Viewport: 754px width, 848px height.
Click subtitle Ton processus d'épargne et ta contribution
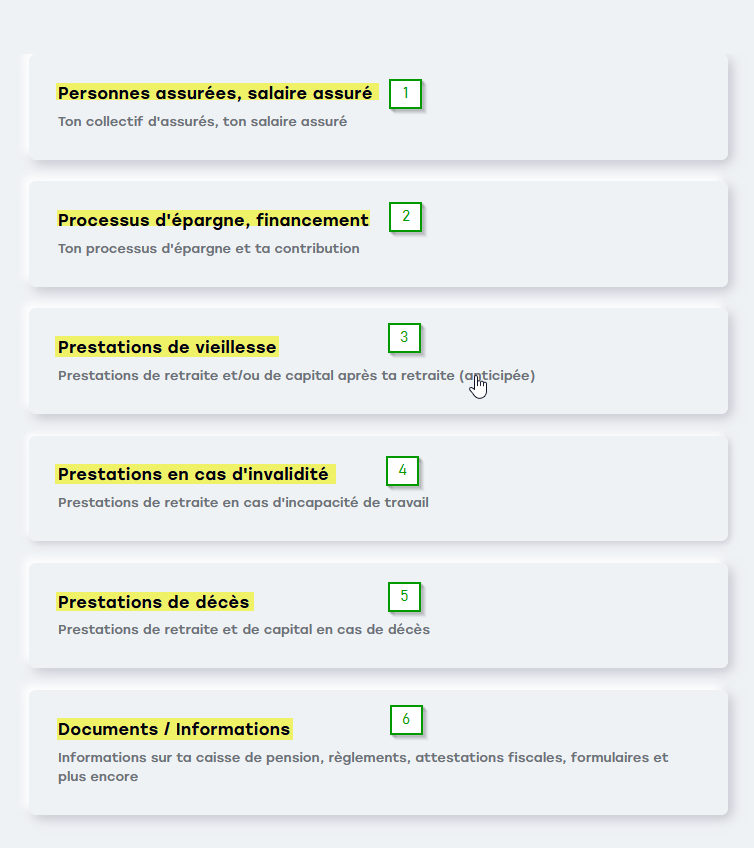tap(209, 249)
